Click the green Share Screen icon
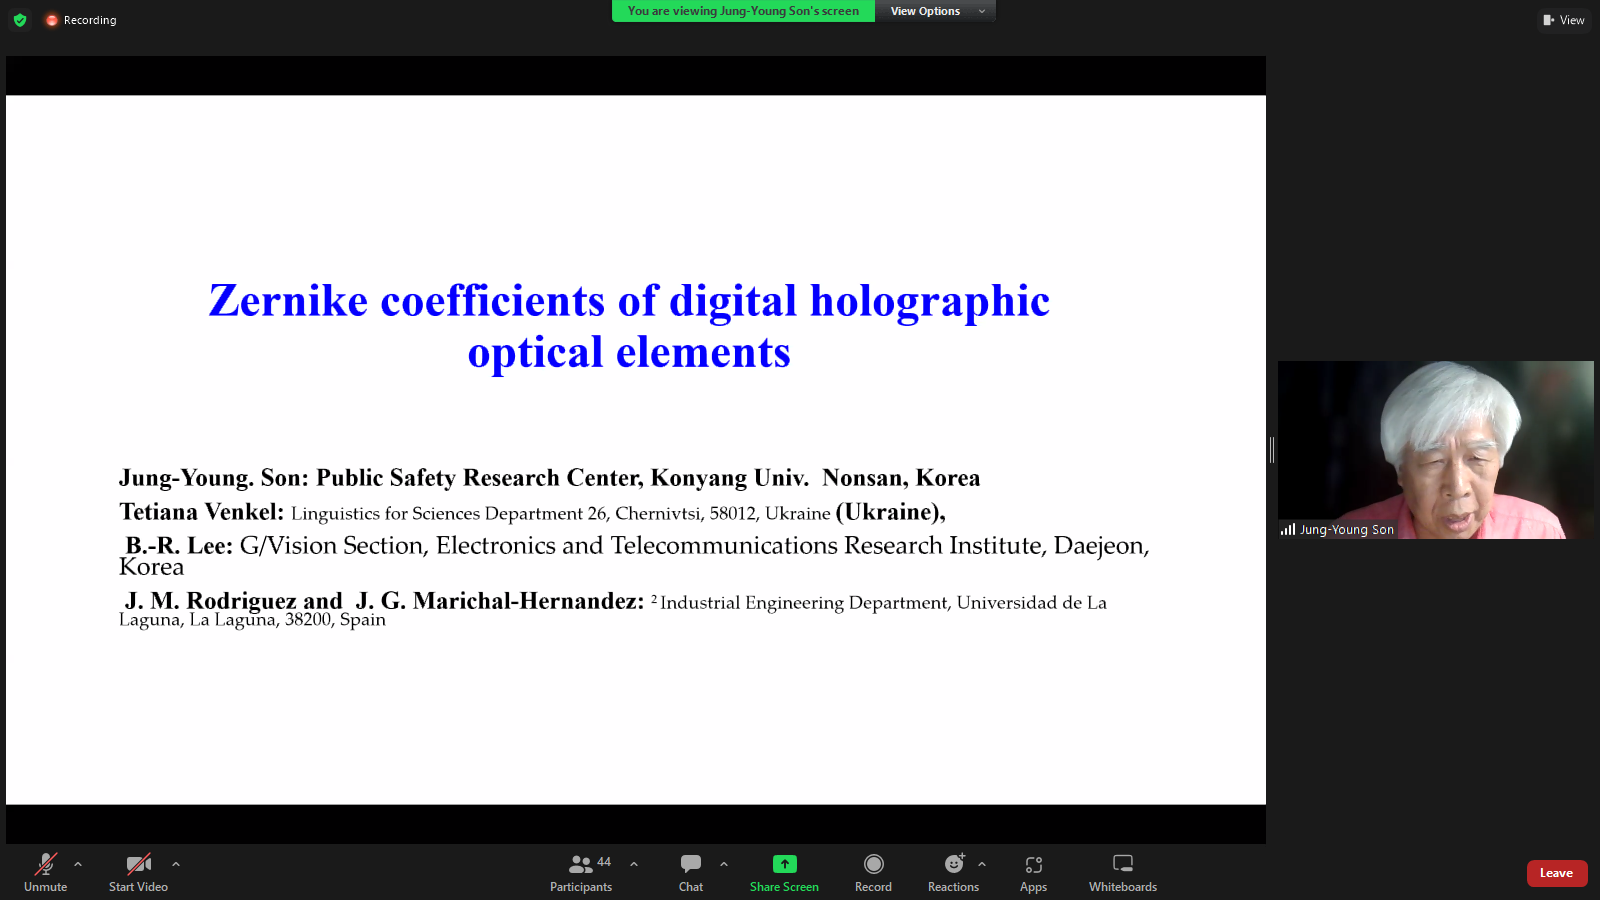The height and width of the screenshot is (900, 1600). (785, 864)
